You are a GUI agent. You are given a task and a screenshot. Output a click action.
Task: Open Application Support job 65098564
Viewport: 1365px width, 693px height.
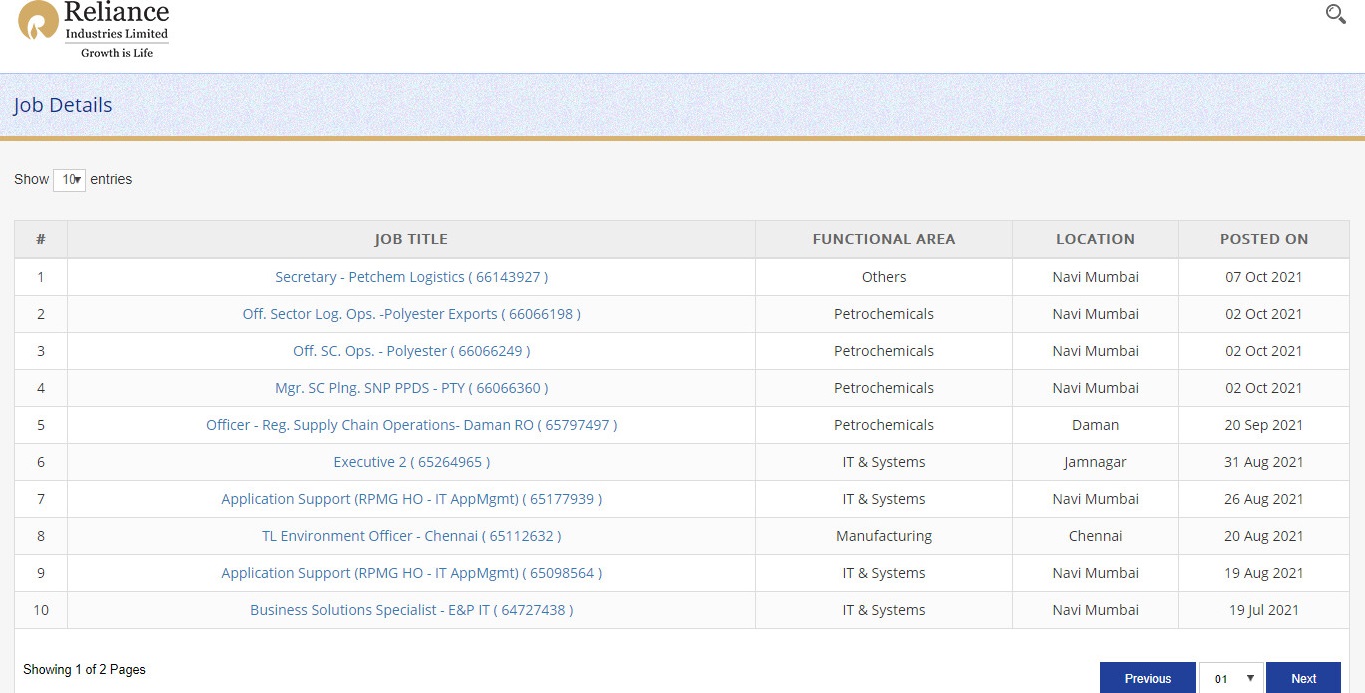(411, 573)
